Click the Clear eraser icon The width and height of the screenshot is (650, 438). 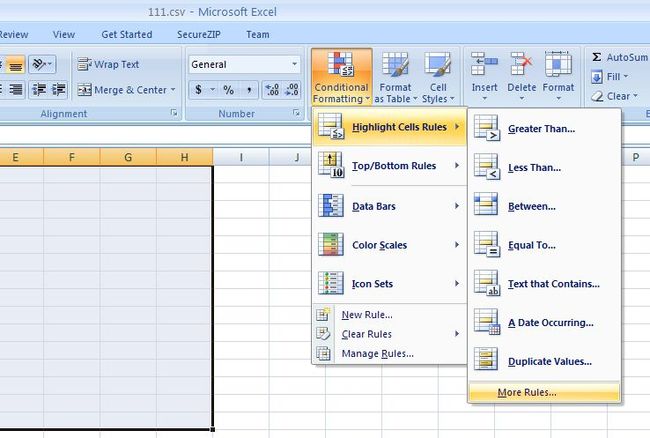[597, 97]
